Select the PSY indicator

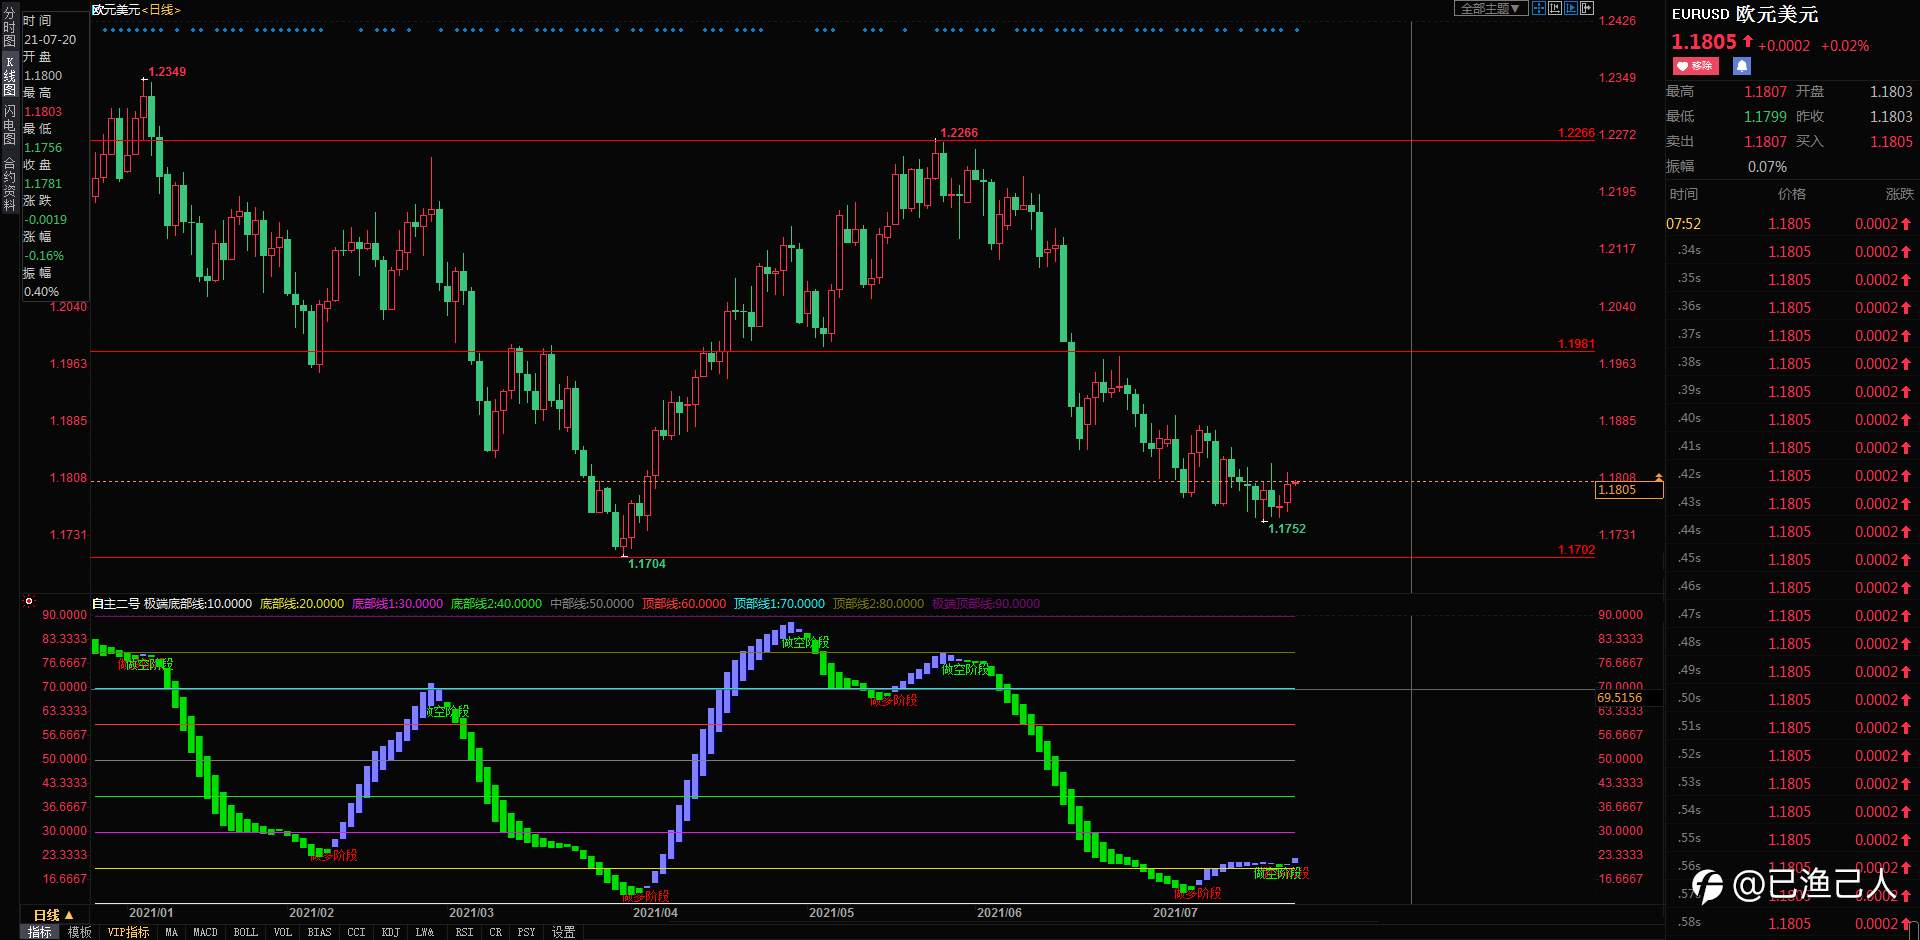pyautogui.click(x=526, y=932)
